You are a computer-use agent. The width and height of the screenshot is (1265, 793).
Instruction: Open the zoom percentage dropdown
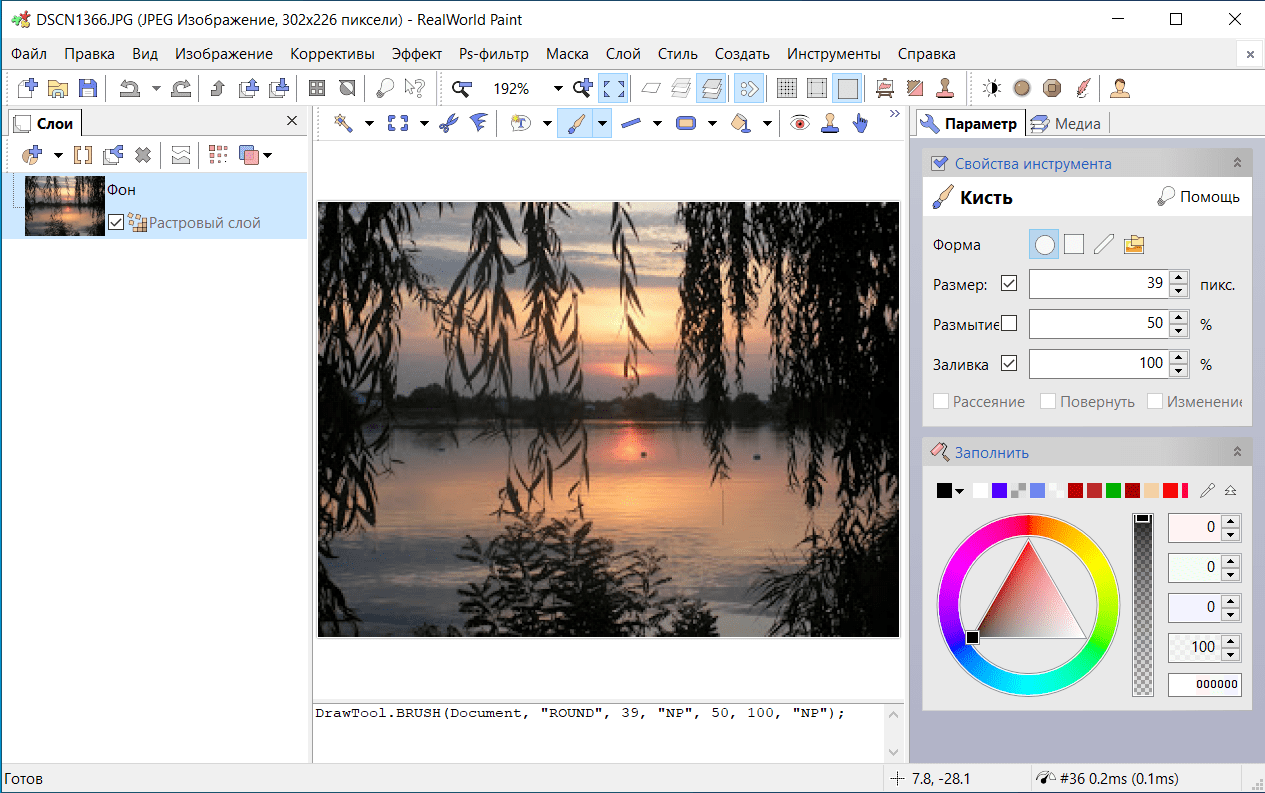pyautogui.click(x=558, y=88)
